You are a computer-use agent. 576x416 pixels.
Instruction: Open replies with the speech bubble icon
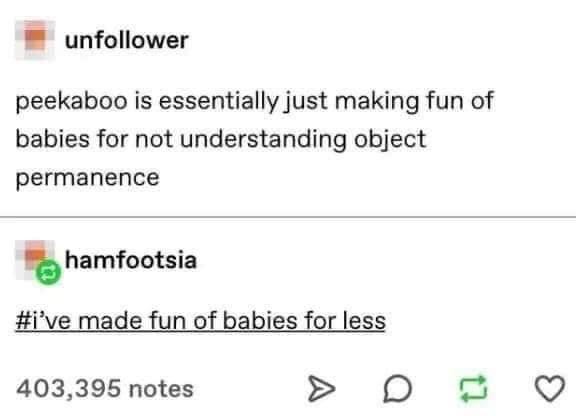(x=397, y=388)
